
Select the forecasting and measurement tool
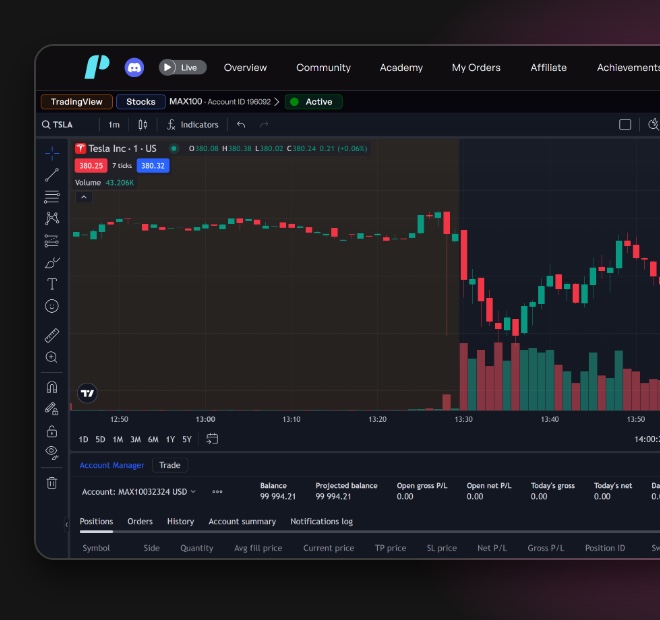(52, 240)
